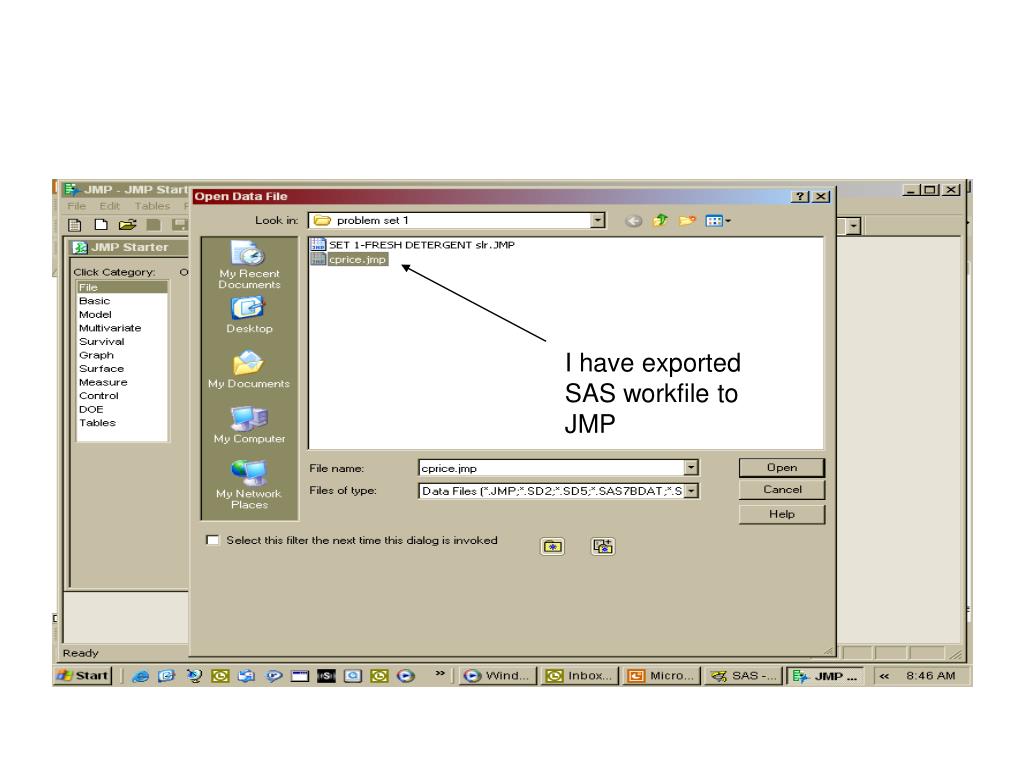The height and width of the screenshot is (768, 1024).
Task: Click the blank New page icon in JMP toolbar
Action: pos(101,225)
